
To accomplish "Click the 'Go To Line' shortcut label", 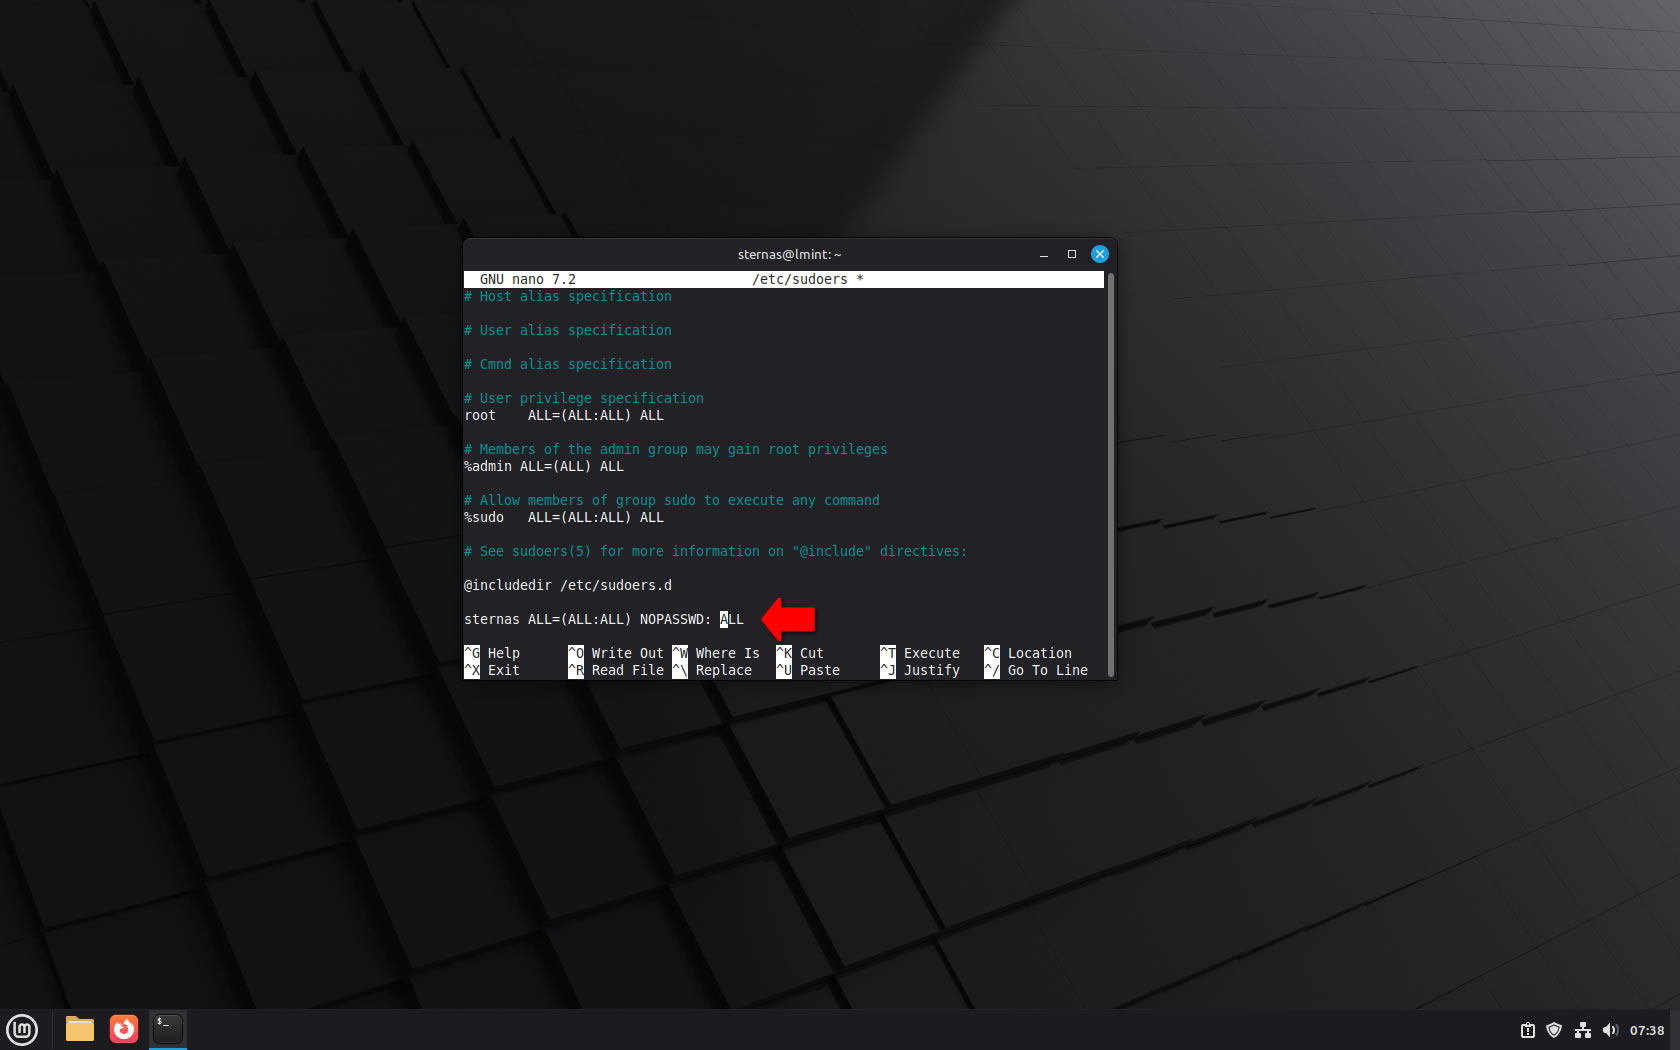I will pyautogui.click(x=1047, y=670).
